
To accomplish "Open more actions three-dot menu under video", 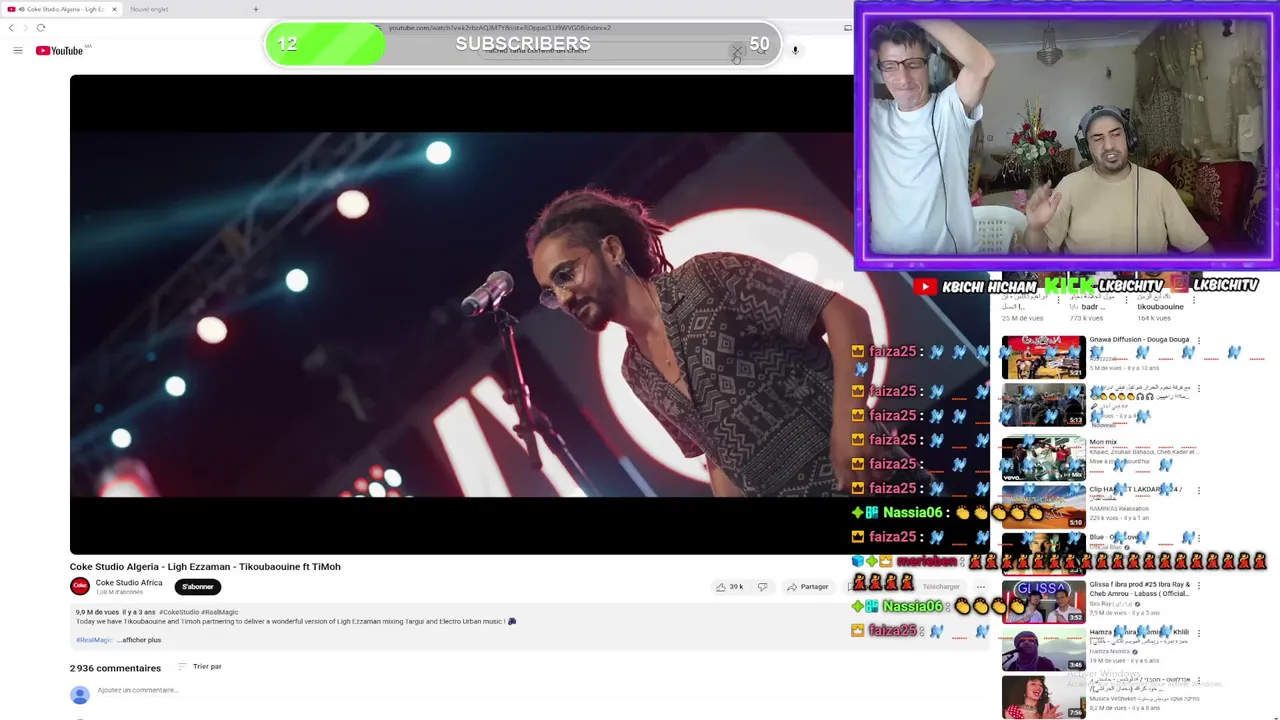I will (981, 587).
